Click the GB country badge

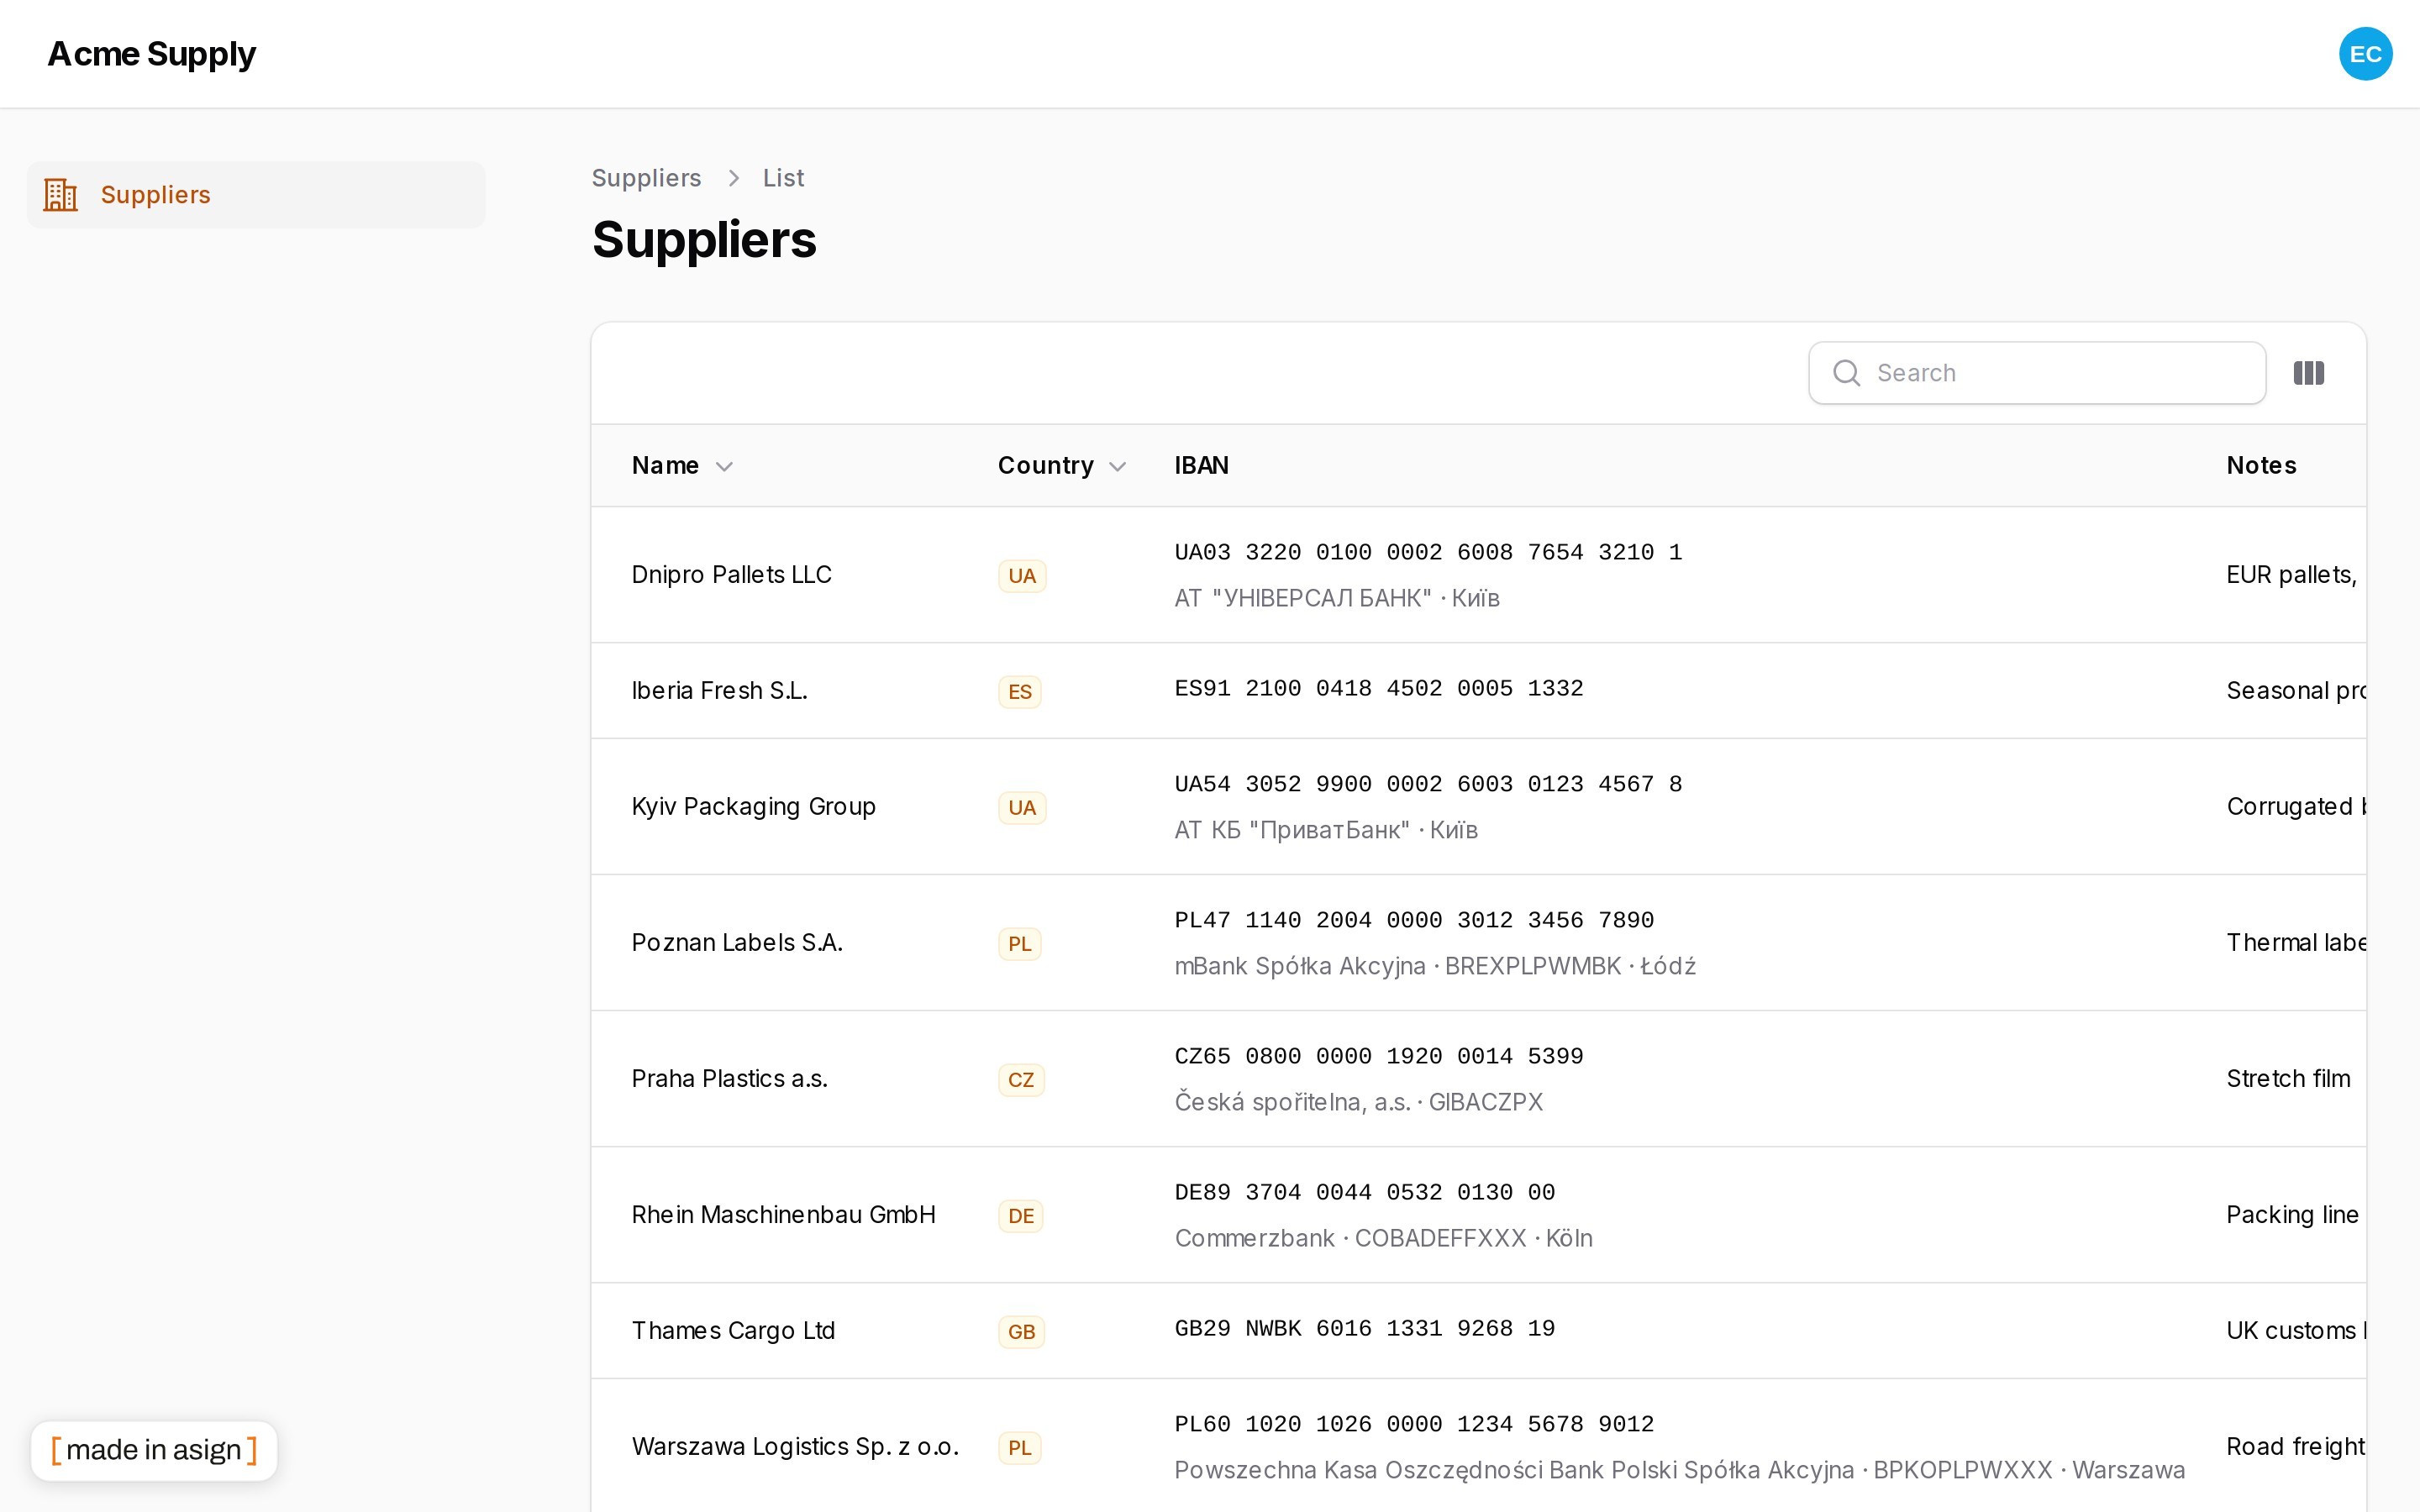(x=1021, y=1332)
